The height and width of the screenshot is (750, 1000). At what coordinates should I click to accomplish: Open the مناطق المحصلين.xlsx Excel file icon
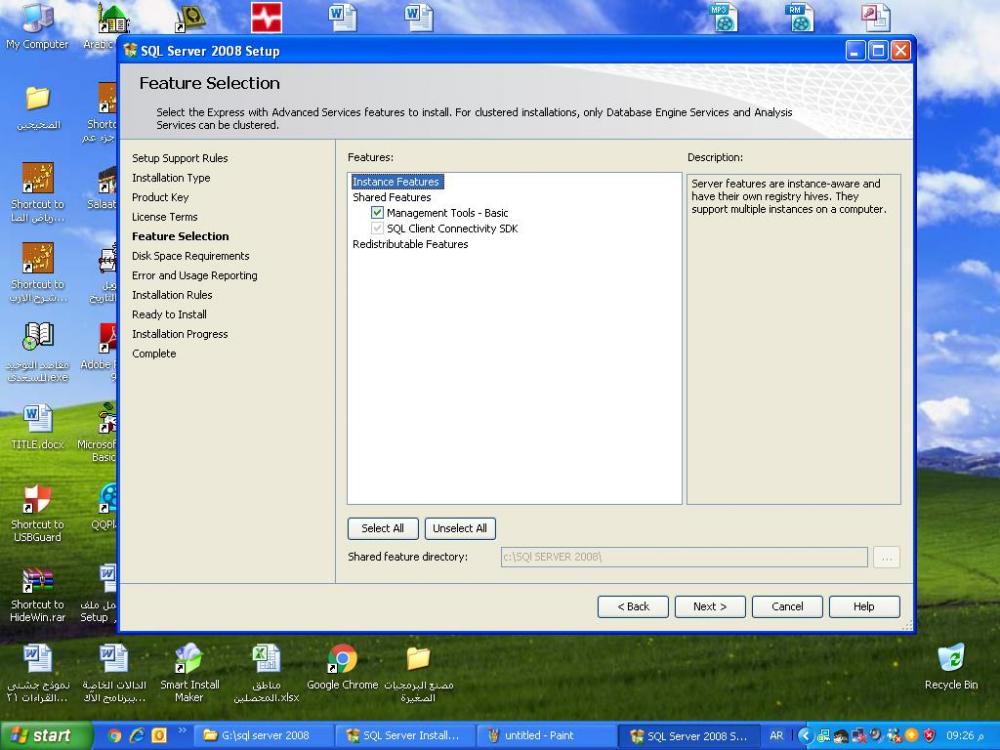click(266, 673)
